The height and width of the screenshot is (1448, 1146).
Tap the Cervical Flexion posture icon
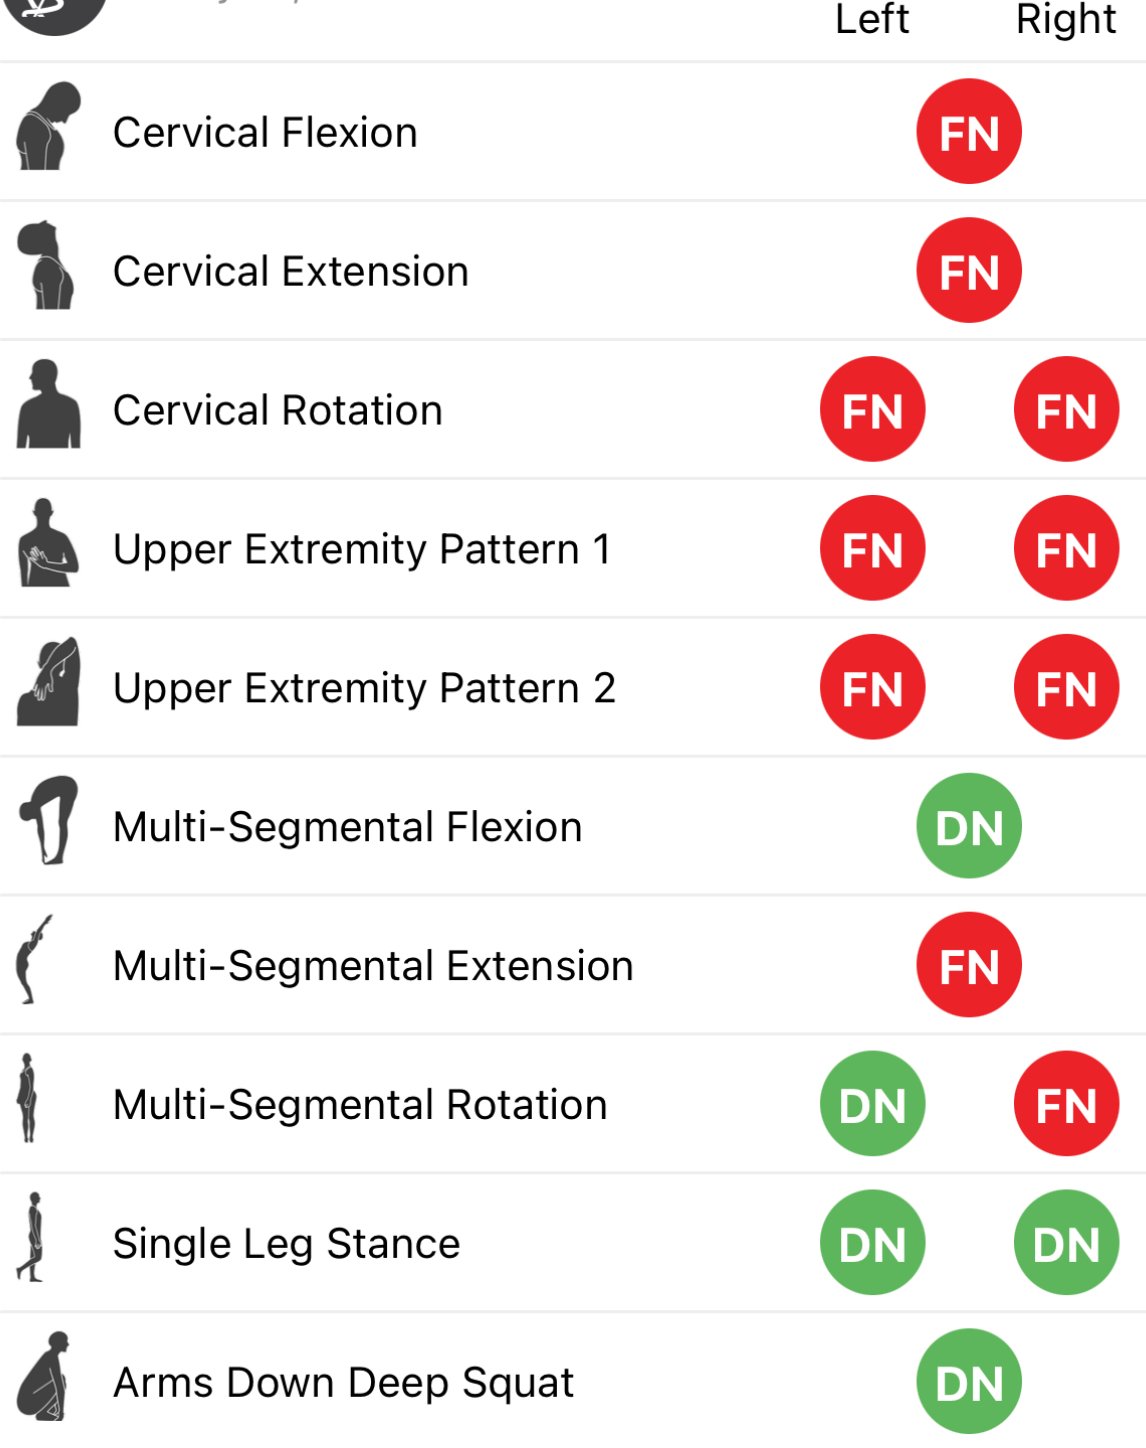point(48,126)
